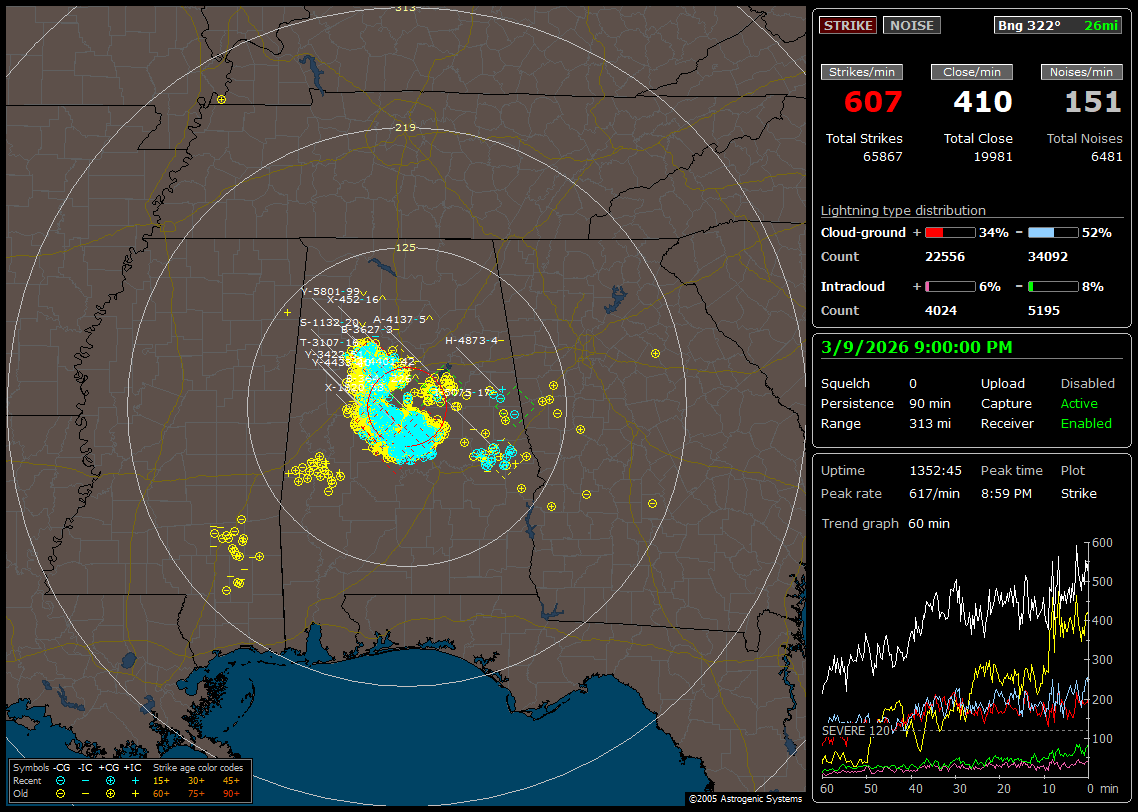Click the 90+ strike age color code

(231, 793)
